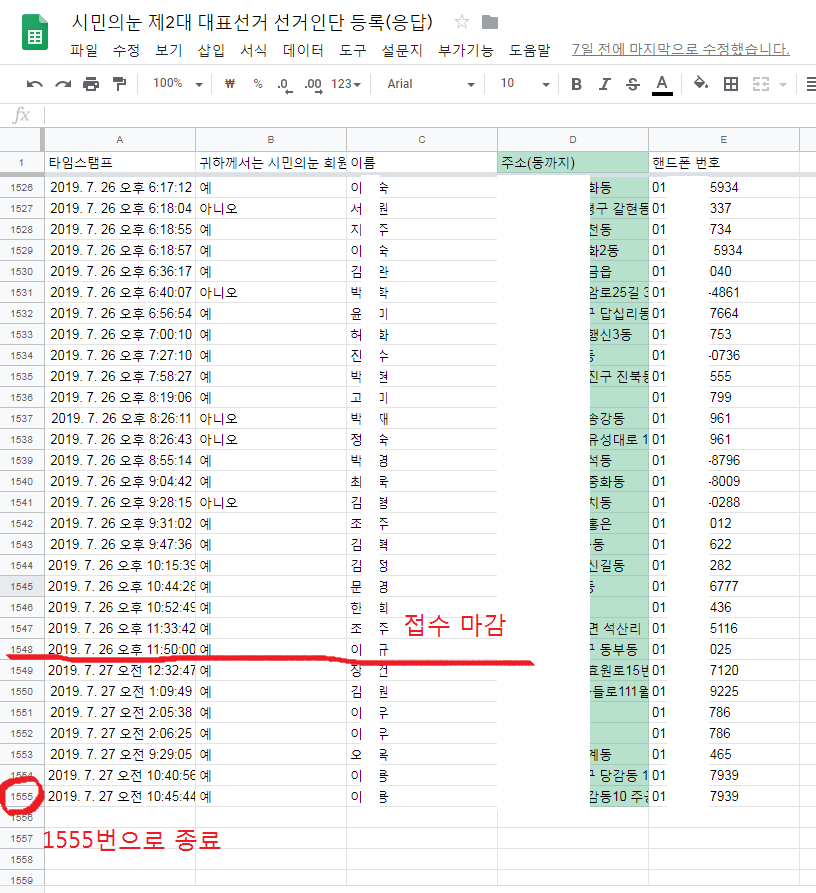Image resolution: width=816 pixels, height=893 pixels.
Task: Open the 데이터 menu
Action: 303,50
